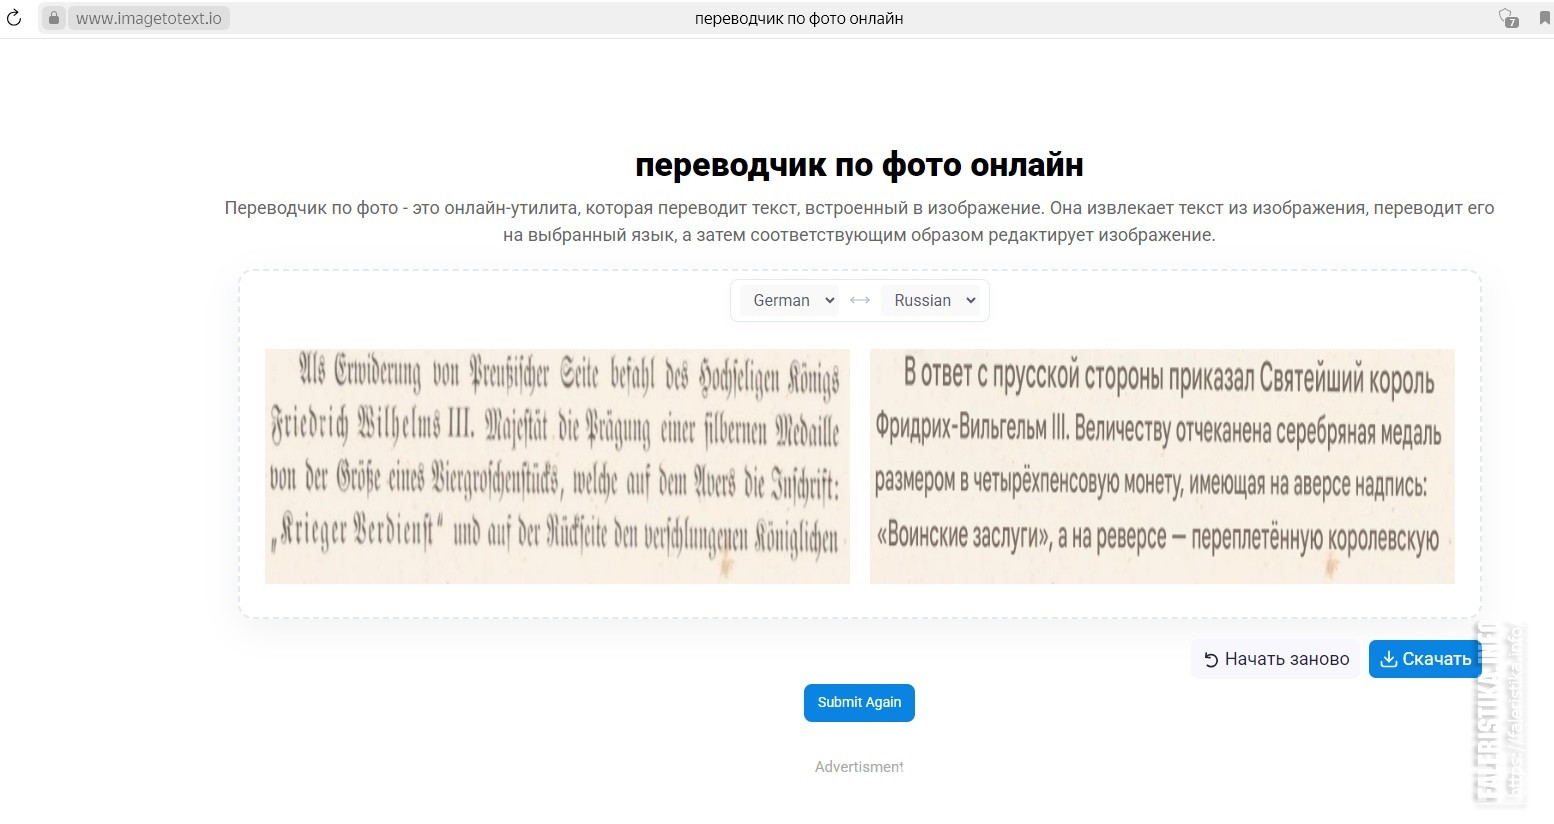Click the bookmark icon in address bar
Viewport: 1554px width, 824px height.
[x=1544, y=18]
